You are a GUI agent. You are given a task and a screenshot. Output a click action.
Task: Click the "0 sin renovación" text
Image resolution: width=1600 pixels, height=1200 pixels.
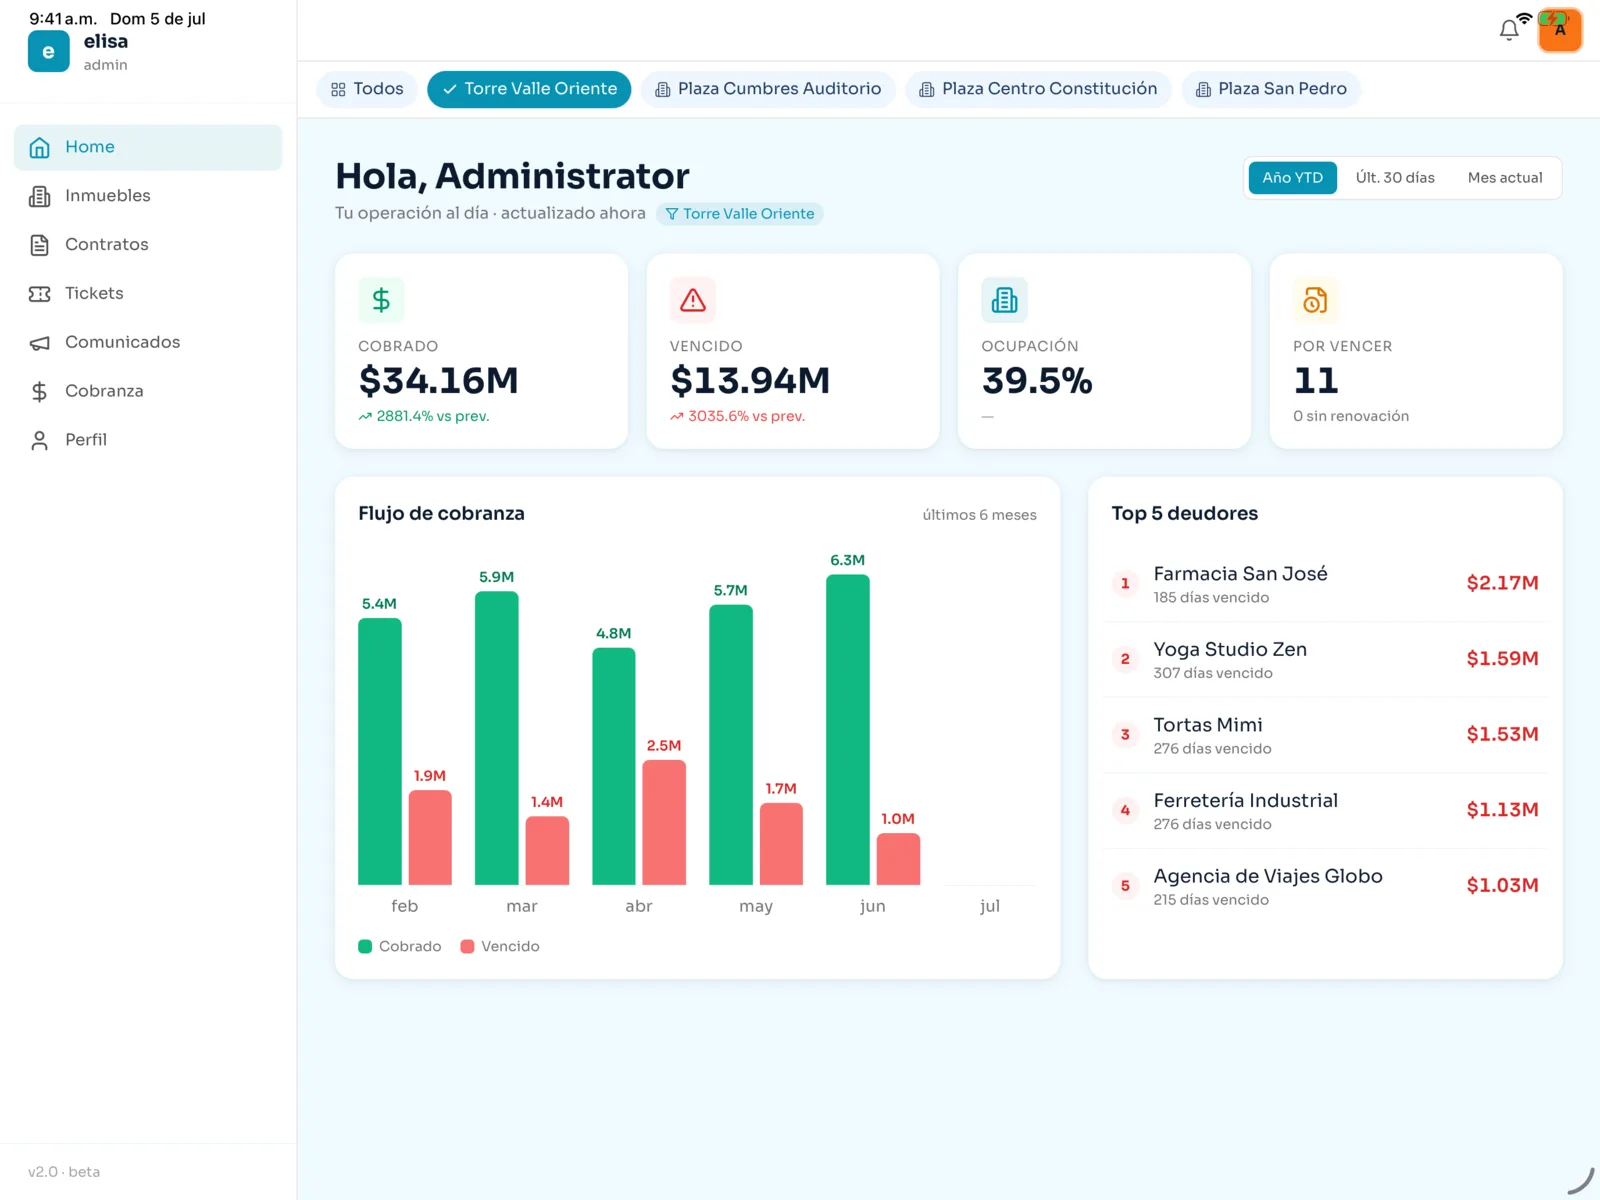tap(1351, 417)
